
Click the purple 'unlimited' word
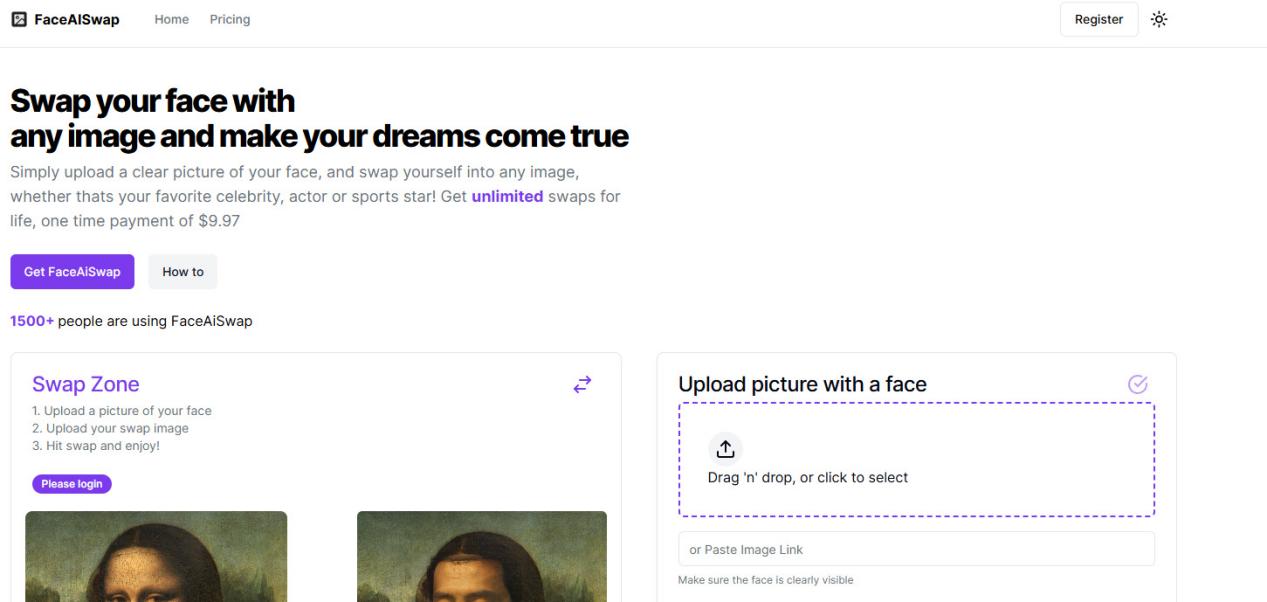[507, 196]
